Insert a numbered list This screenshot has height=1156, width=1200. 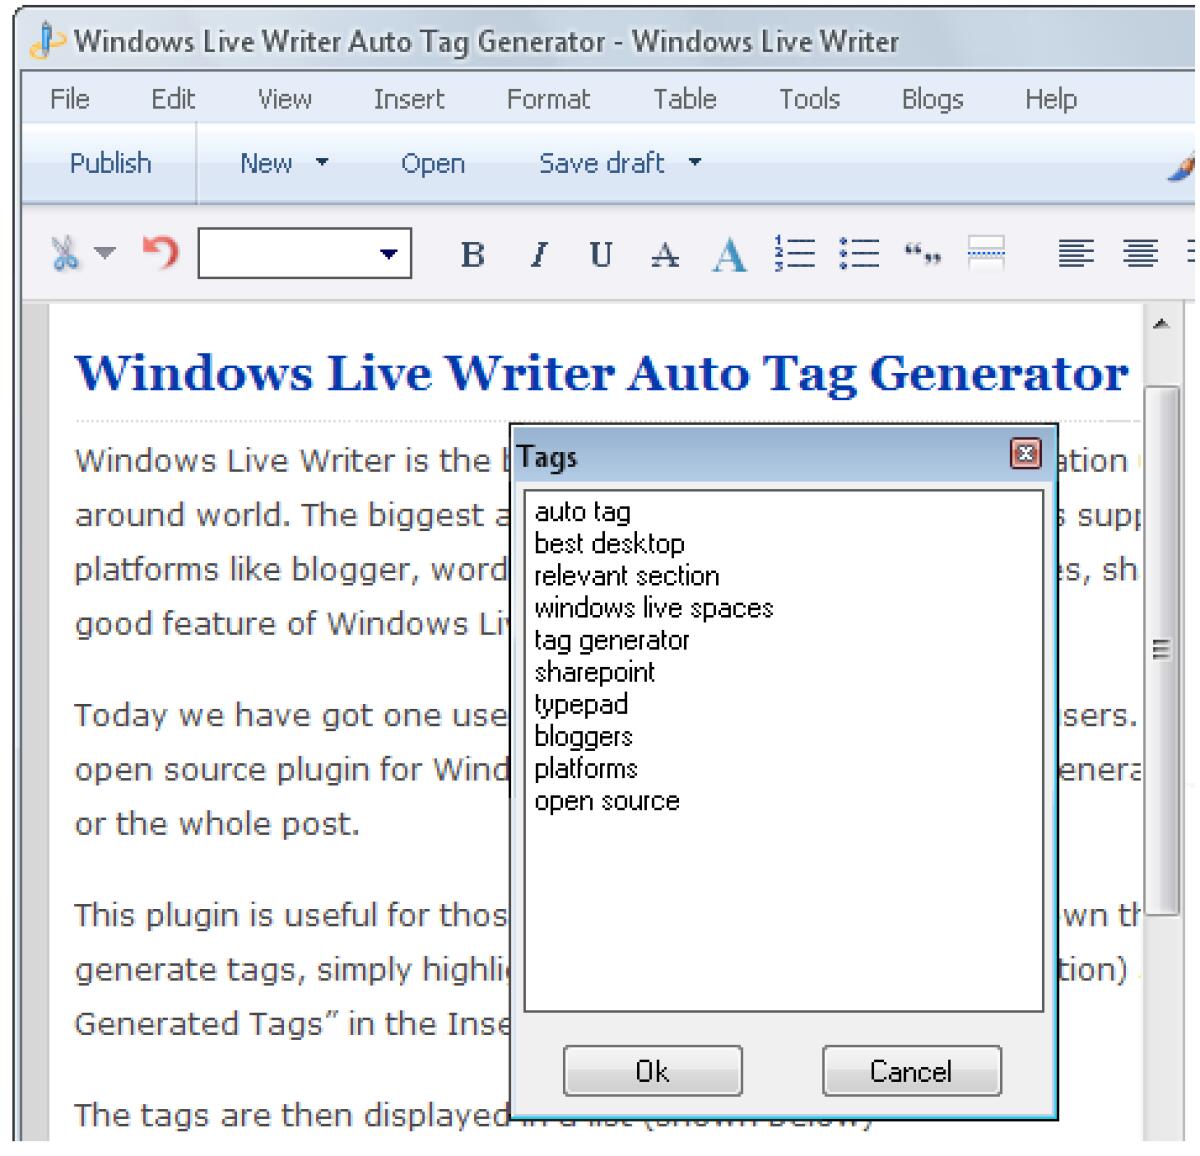(795, 253)
